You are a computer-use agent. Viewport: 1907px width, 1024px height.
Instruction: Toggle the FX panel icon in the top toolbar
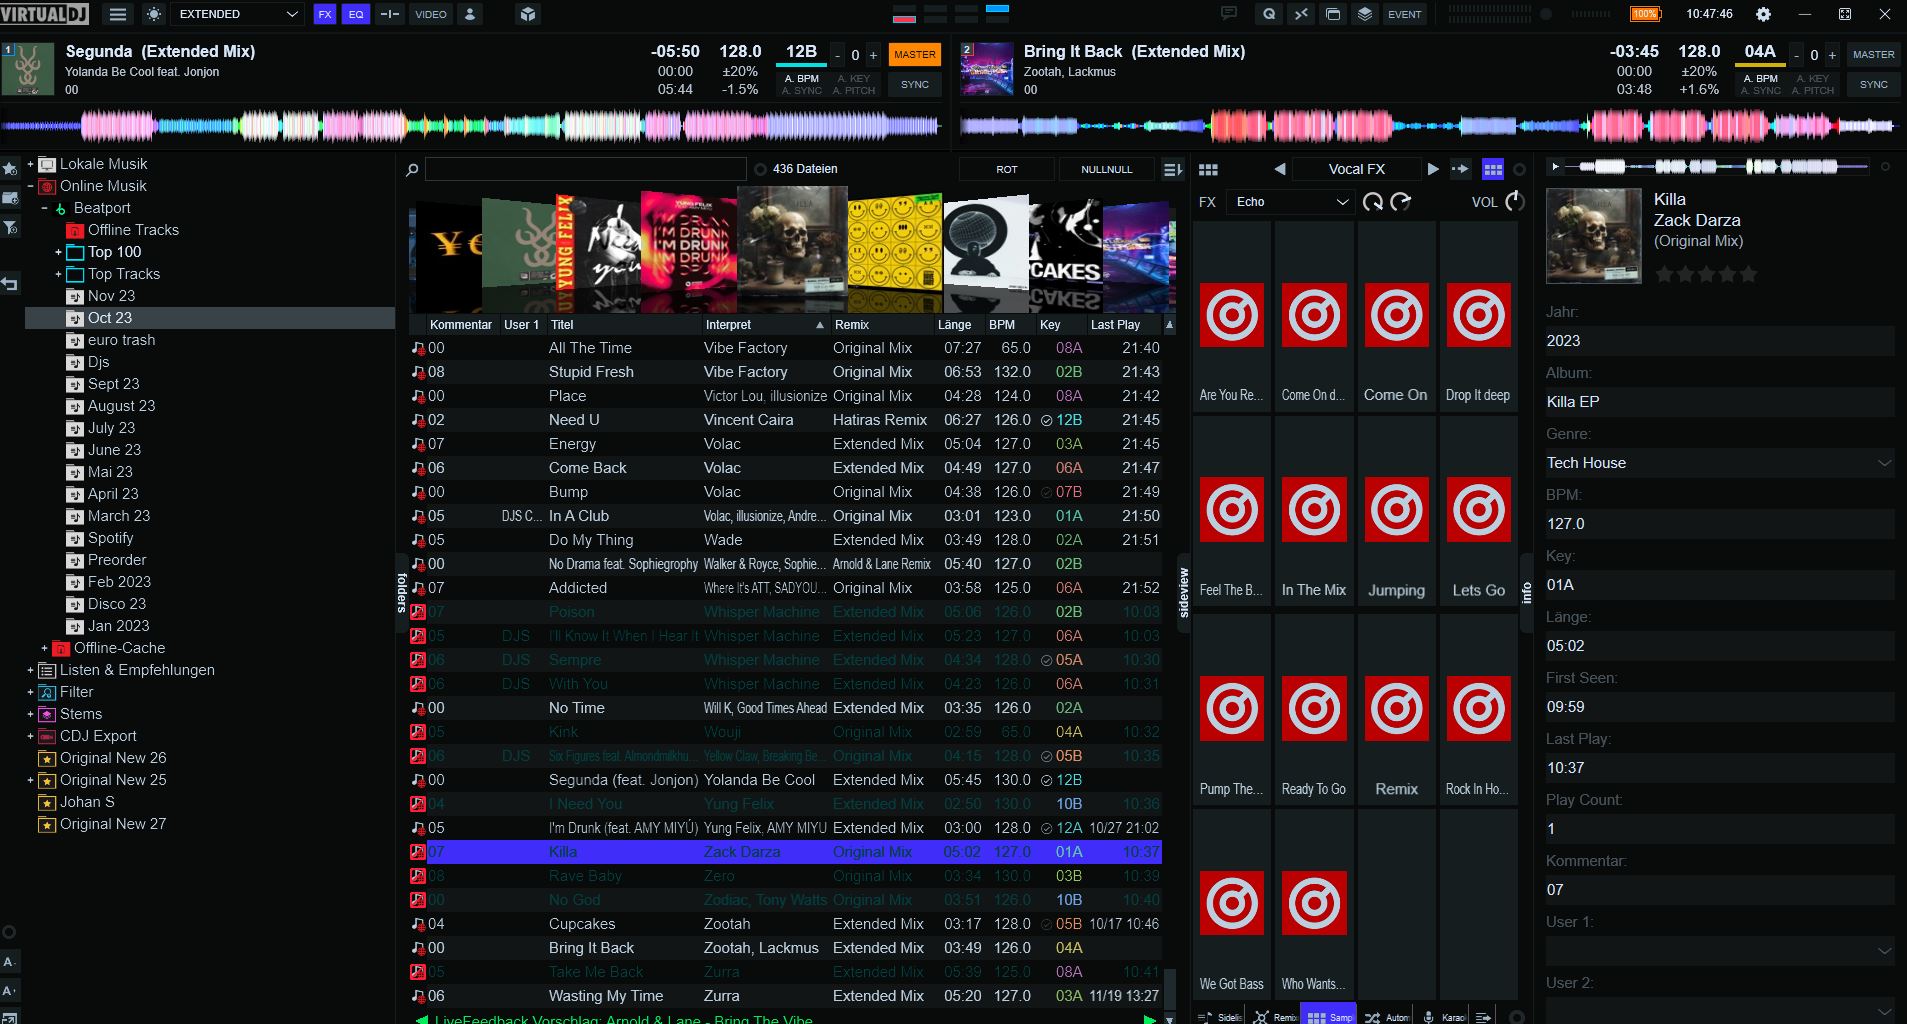(x=325, y=14)
